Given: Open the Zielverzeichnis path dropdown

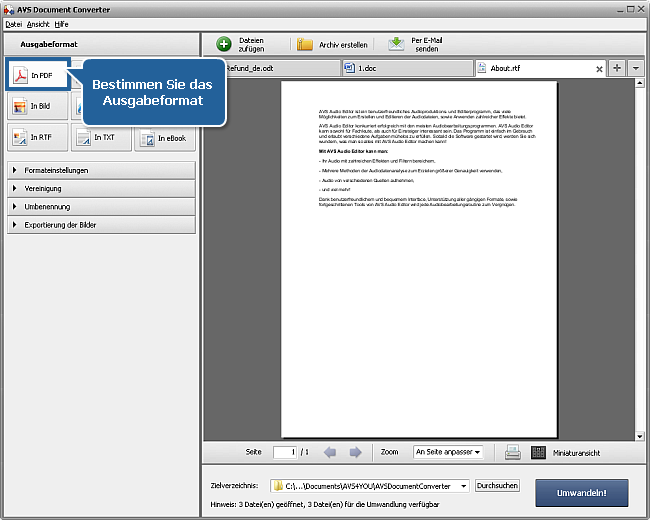Looking at the screenshot, I should coord(463,486).
